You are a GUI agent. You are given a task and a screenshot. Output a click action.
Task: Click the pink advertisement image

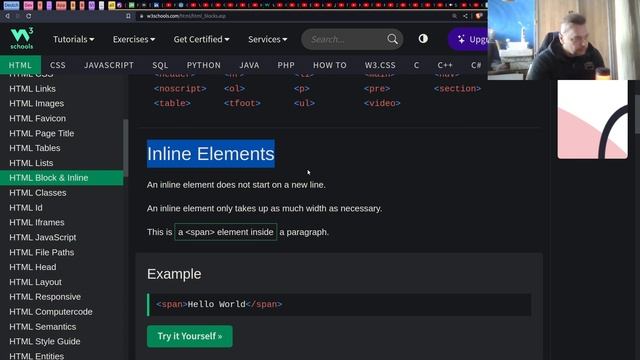pos(592,119)
